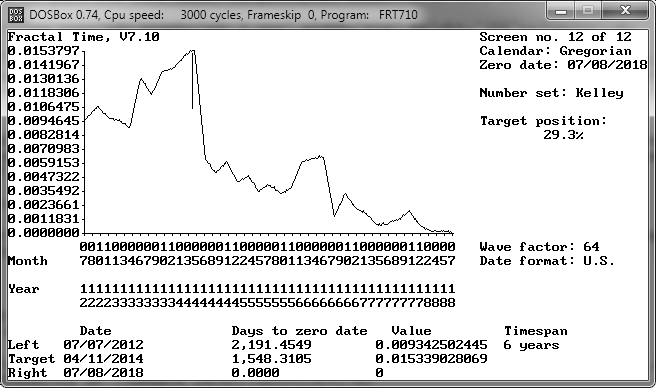The image size is (656, 388).
Task: Click the Days to zero date 2,191.4549
Action: [272, 345]
